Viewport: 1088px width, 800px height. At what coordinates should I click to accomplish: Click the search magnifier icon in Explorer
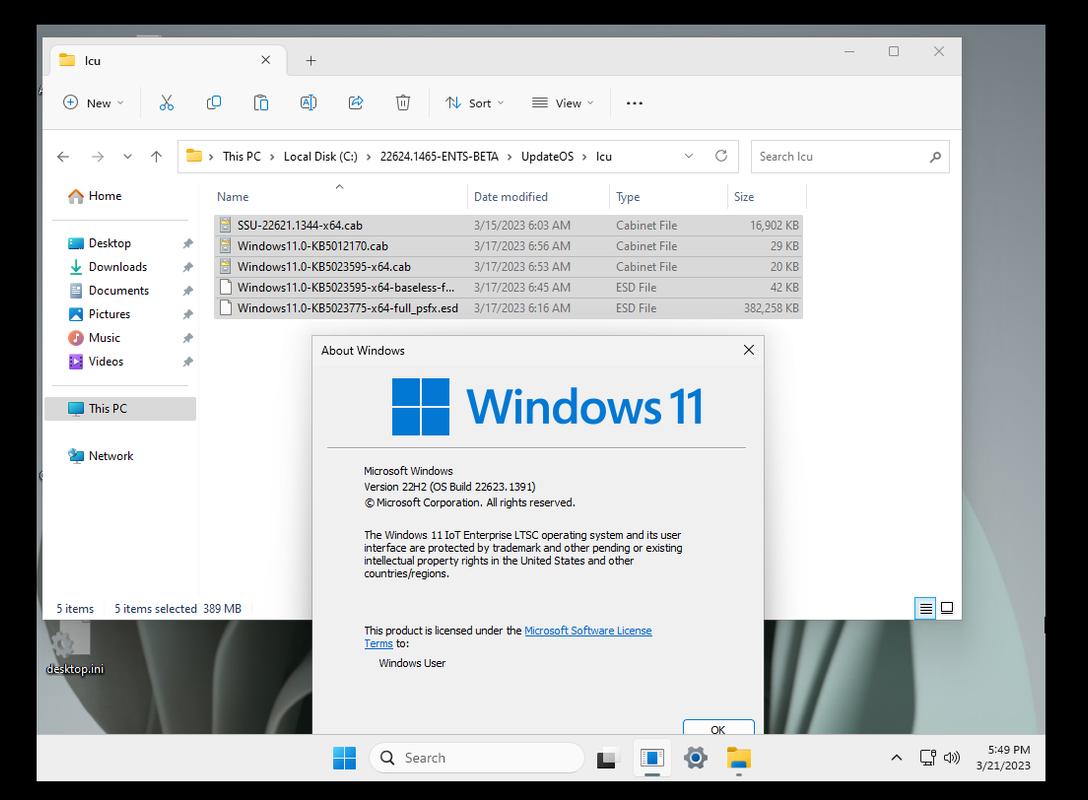coord(935,157)
